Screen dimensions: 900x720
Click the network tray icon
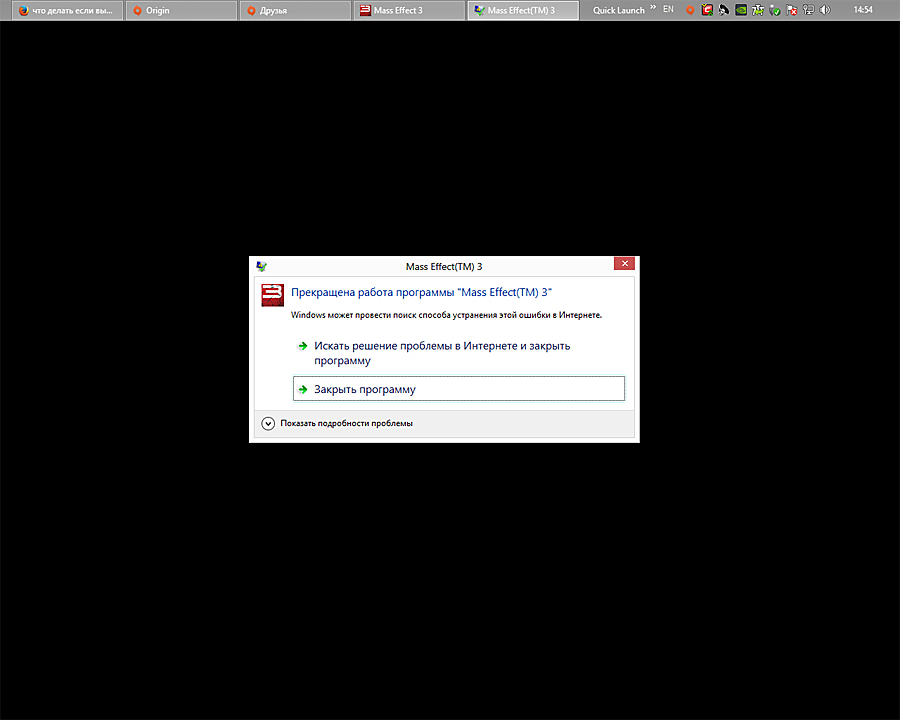808,10
